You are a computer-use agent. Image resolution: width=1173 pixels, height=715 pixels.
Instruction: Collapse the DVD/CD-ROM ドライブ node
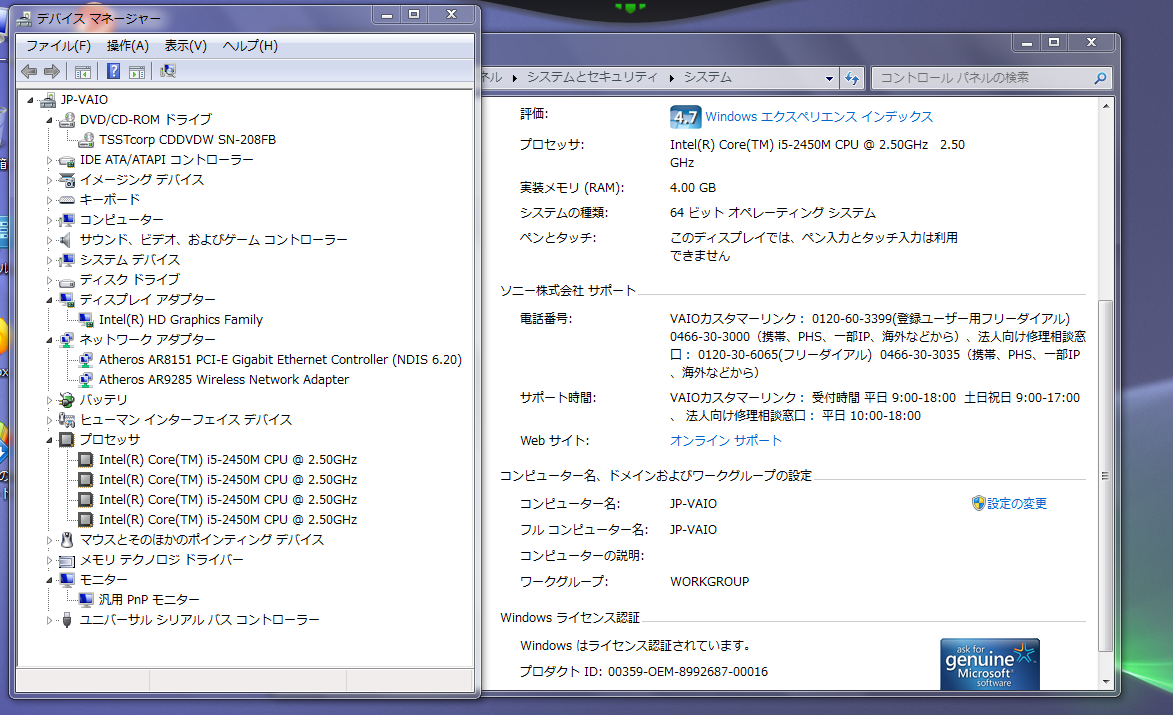(49, 120)
